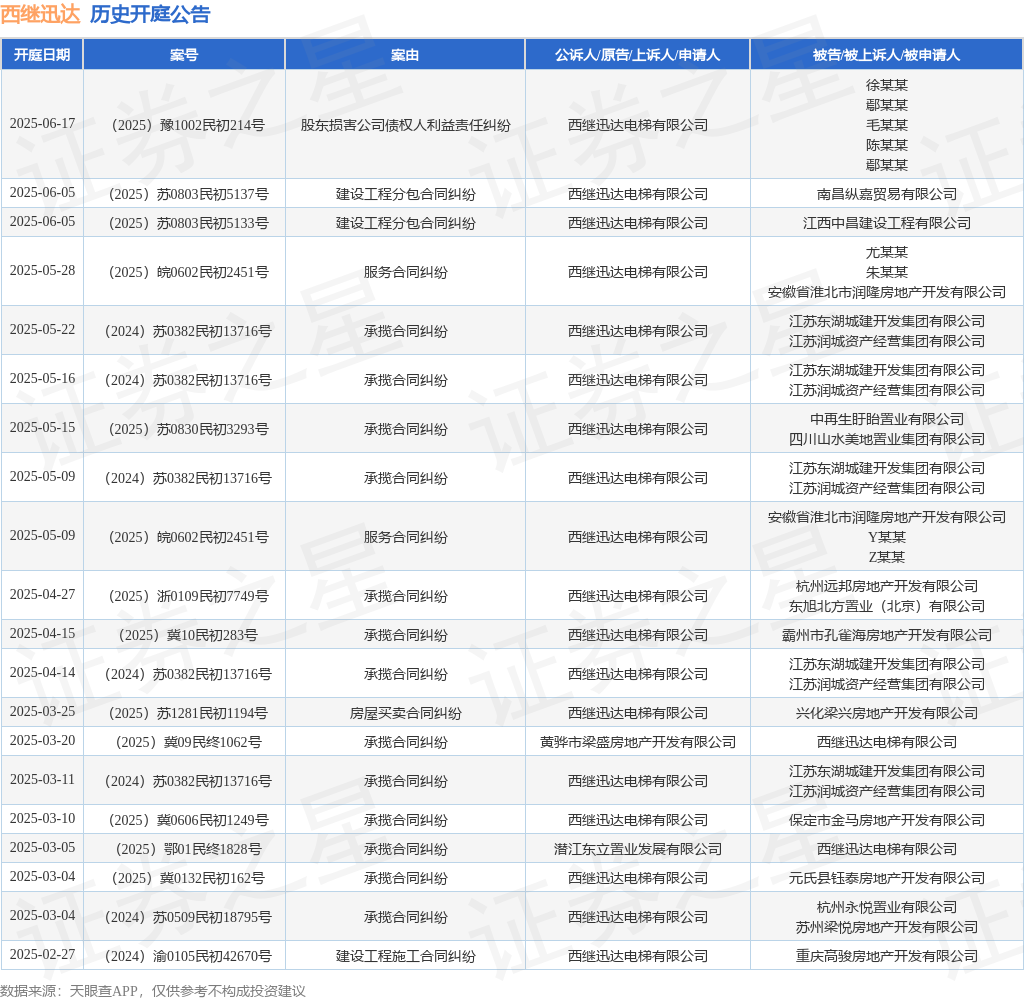Click the date 2025-03-11

tap(42, 779)
